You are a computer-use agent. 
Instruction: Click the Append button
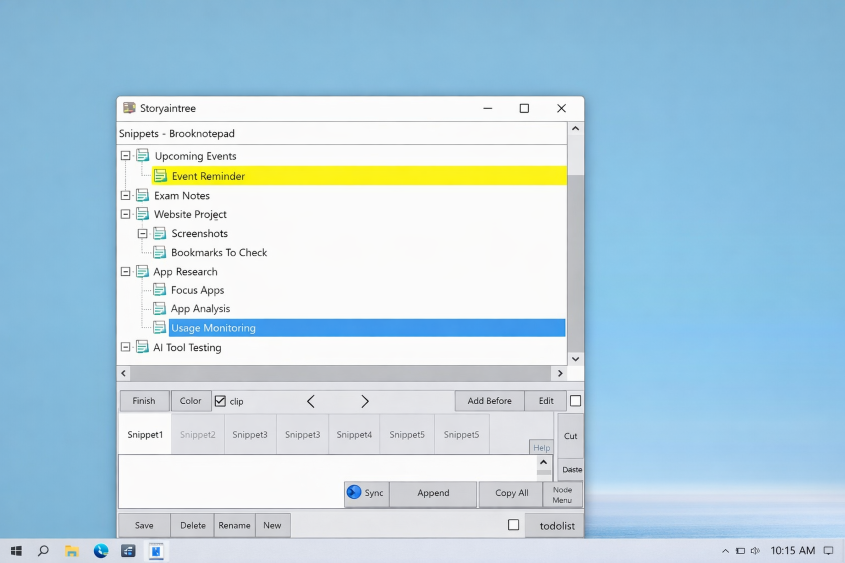point(433,493)
